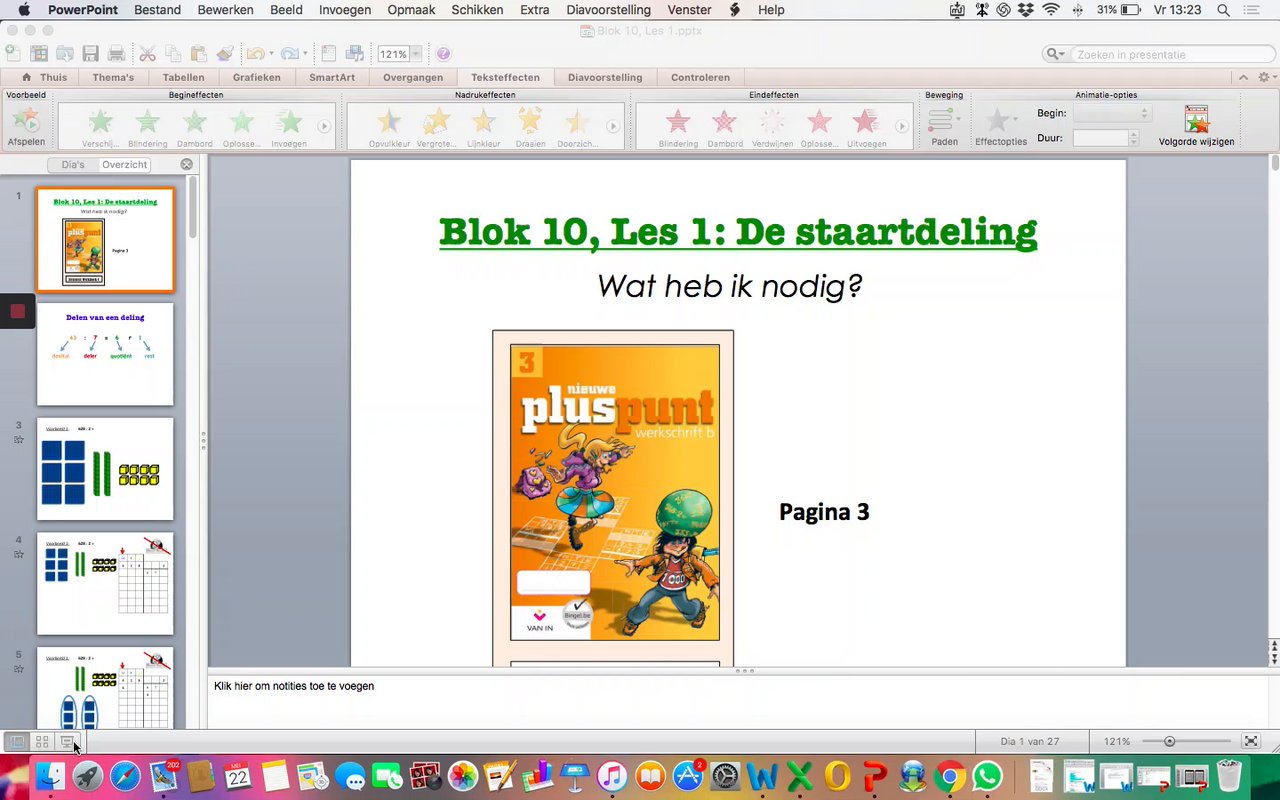Click the Afspelen preview animation icon
The width and height of the screenshot is (1280, 800).
26,121
